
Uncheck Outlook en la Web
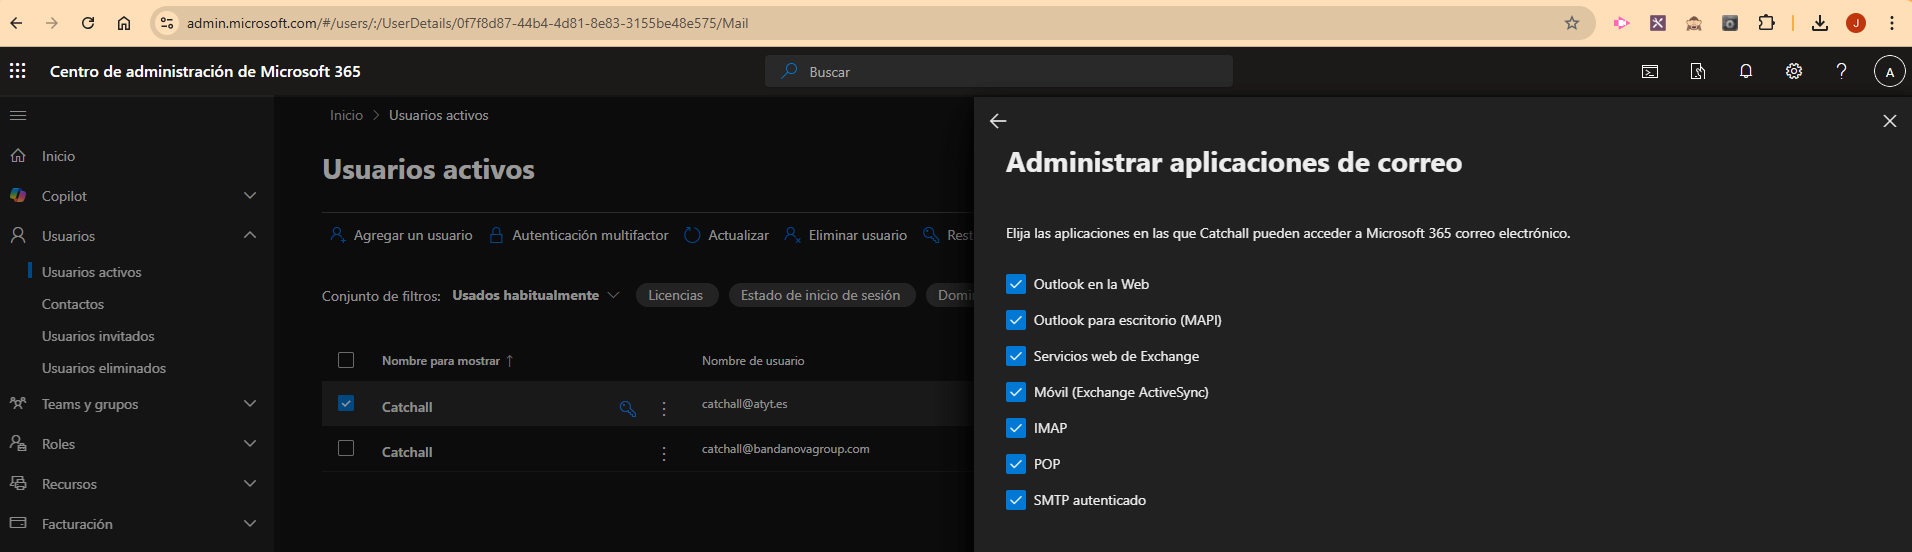click(x=1016, y=284)
